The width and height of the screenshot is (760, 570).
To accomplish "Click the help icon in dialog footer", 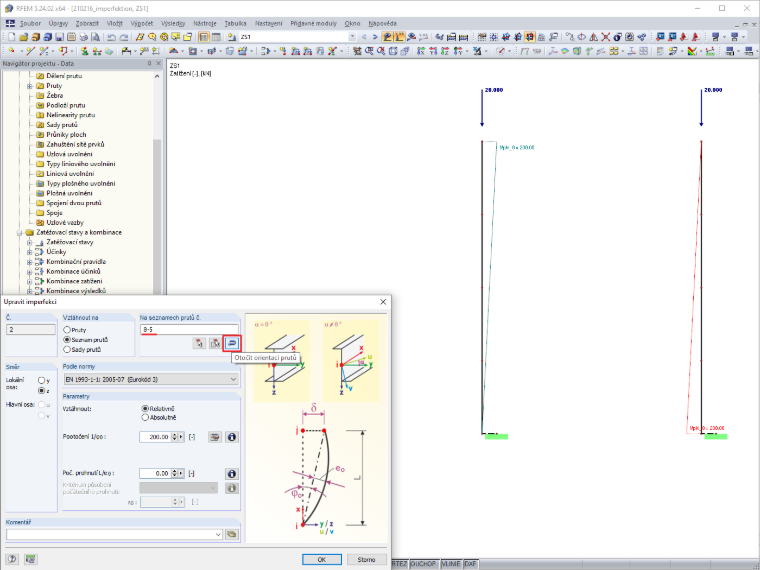I will 12,559.
